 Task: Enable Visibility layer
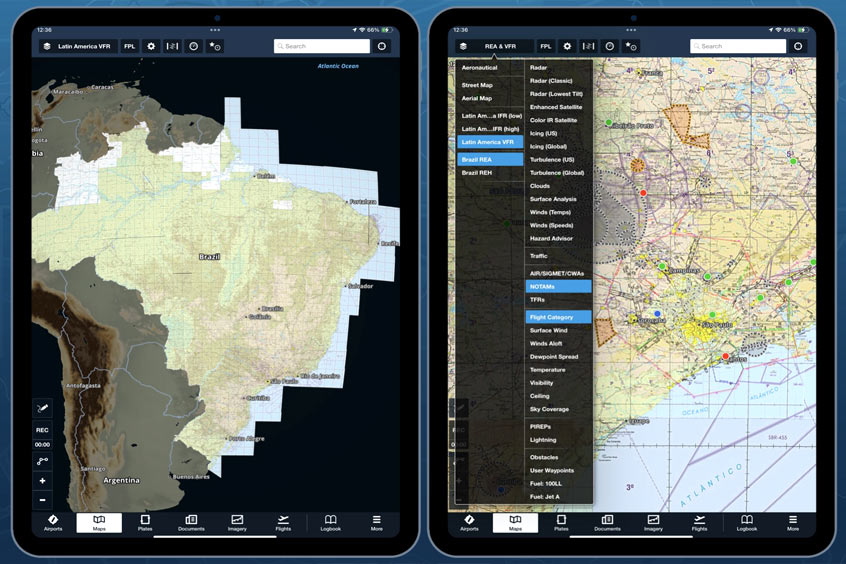click(558, 383)
